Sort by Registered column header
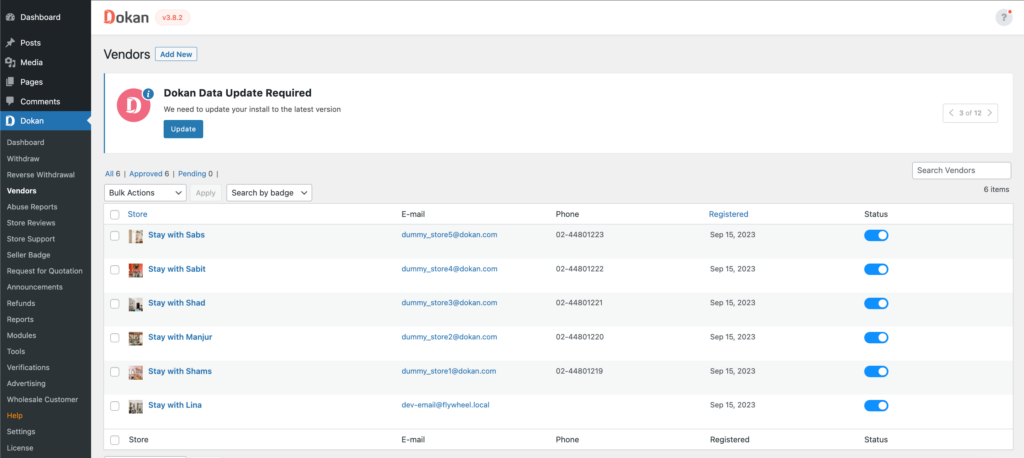 click(729, 214)
